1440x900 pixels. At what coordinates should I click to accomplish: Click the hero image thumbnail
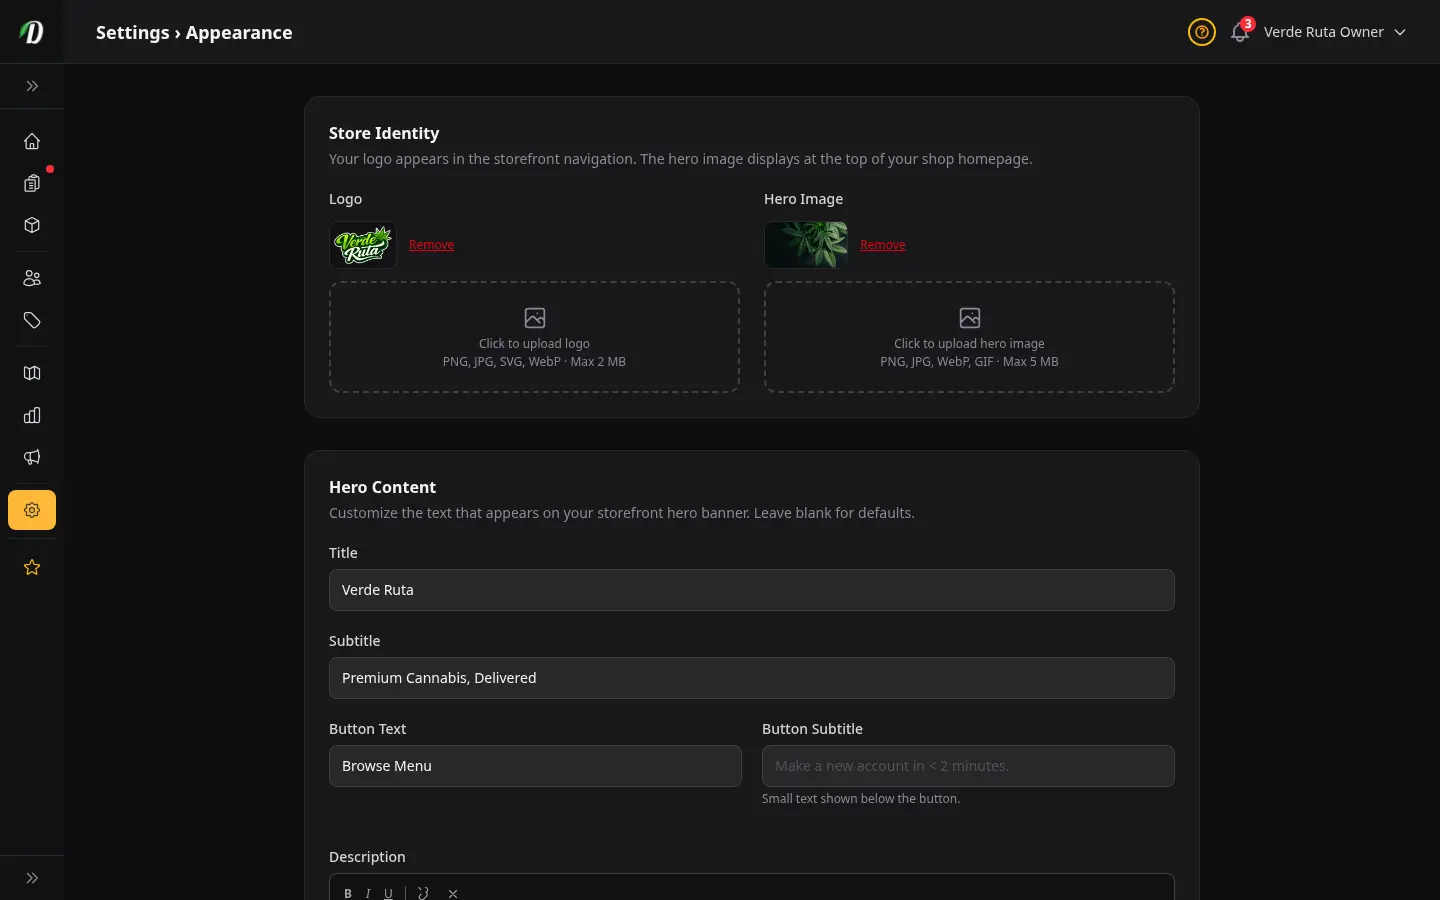tap(806, 245)
